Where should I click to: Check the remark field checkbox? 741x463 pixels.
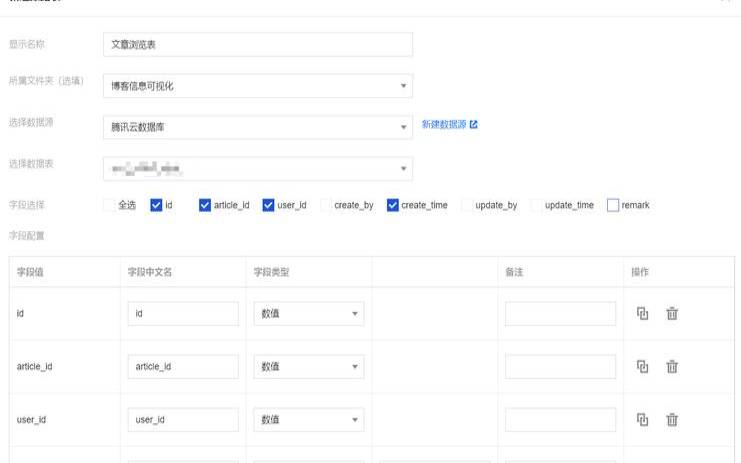(613, 205)
